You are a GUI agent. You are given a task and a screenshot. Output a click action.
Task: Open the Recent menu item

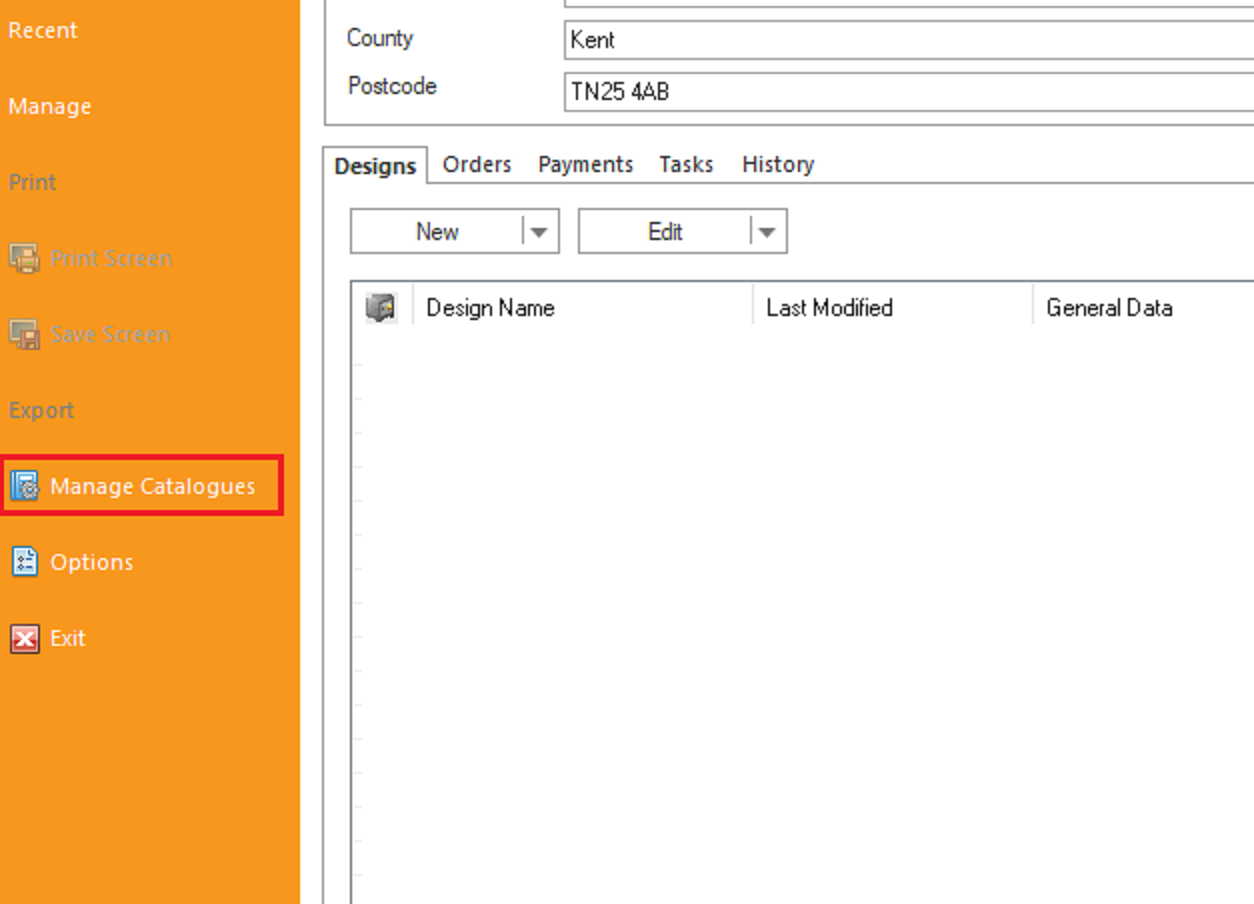click(43, 31)
